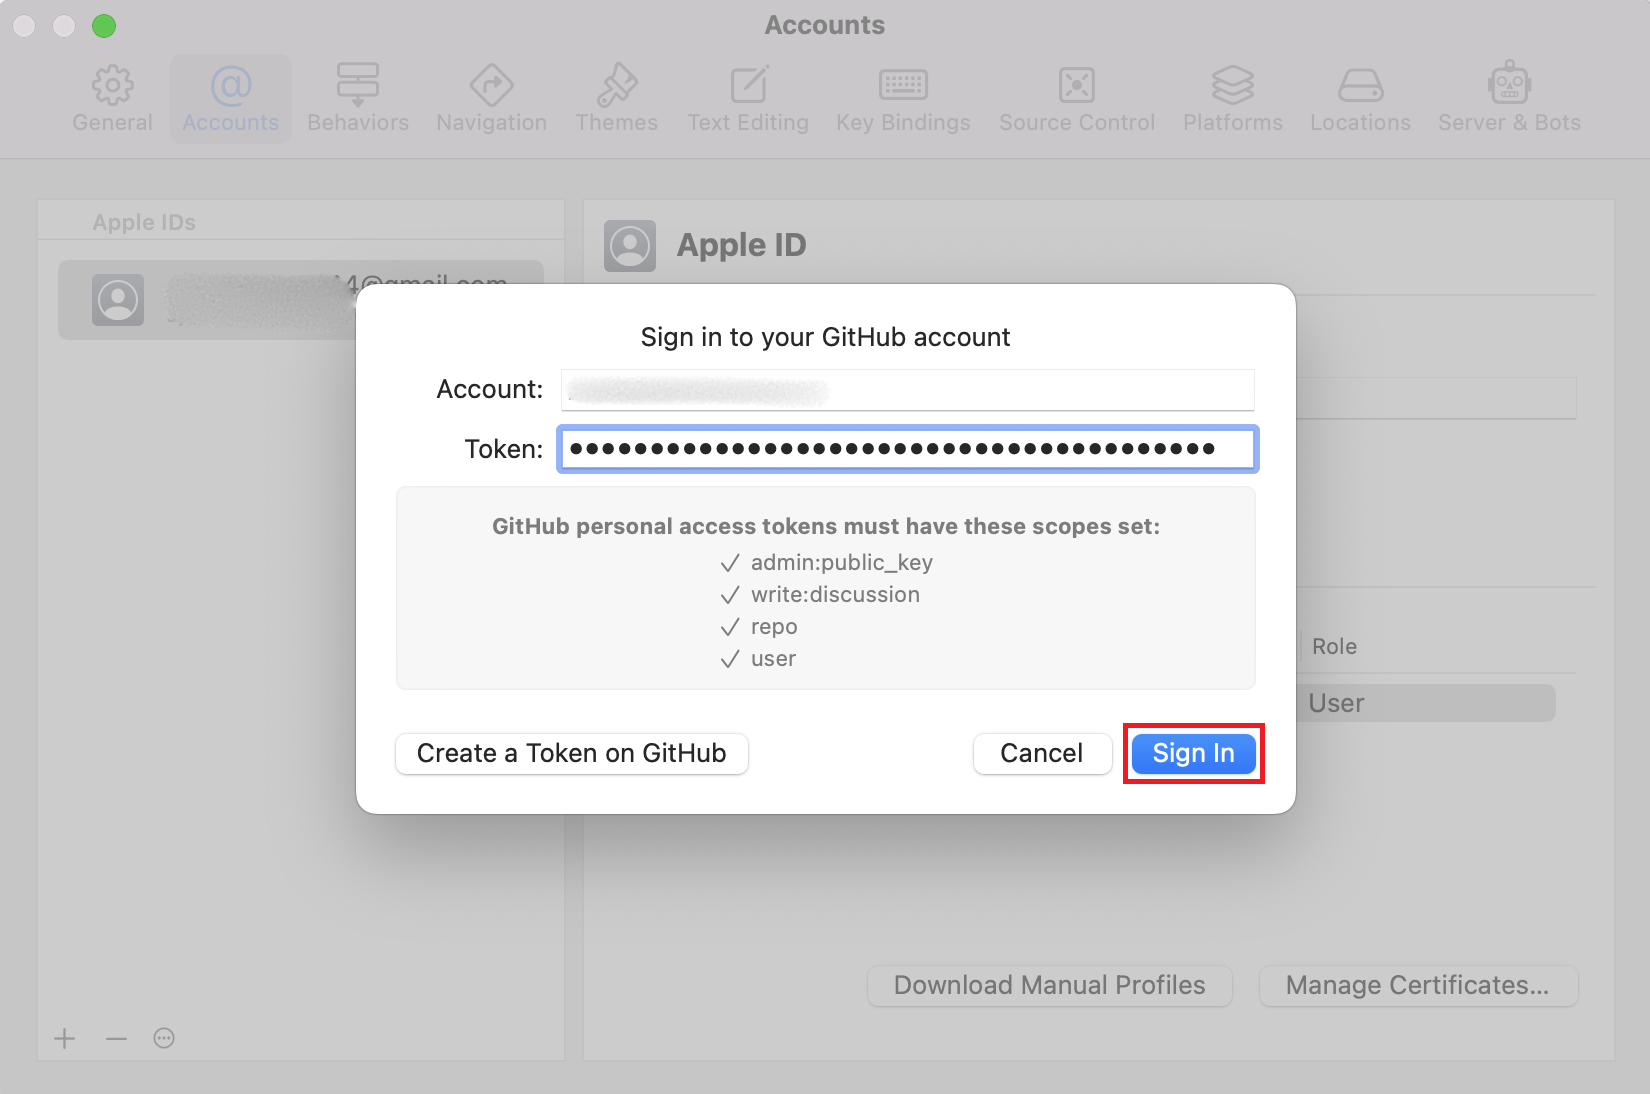Open the Behaviors preferences pane
Viewport: 1650px width, 1094px height.
point(358,99)
